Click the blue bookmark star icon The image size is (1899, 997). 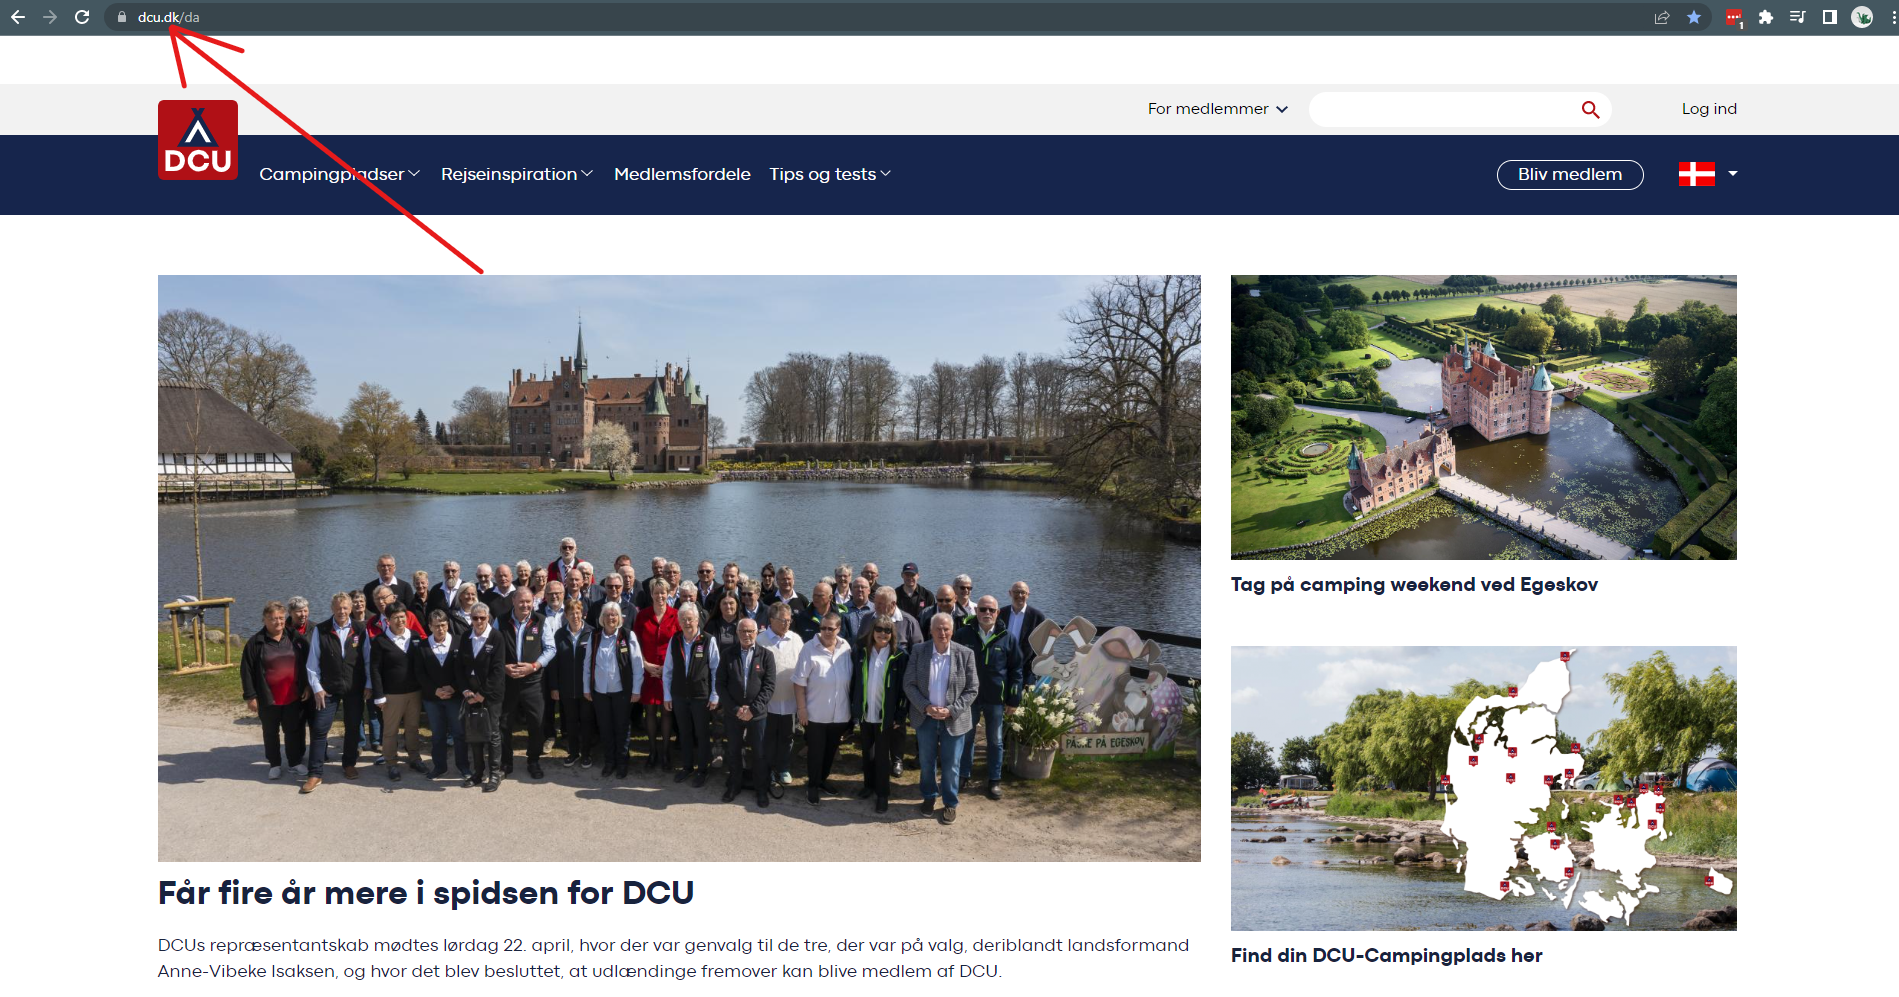pos(1694,17)
